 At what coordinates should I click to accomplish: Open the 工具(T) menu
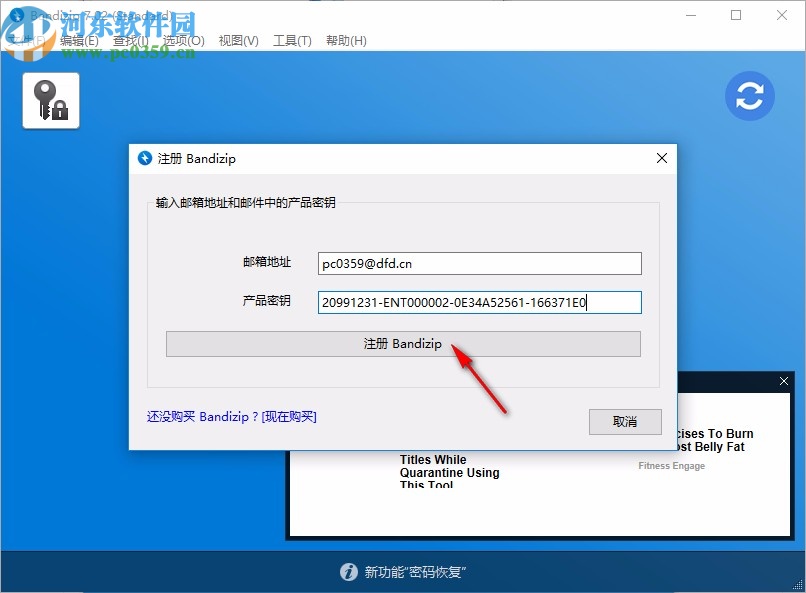[292, 40]
